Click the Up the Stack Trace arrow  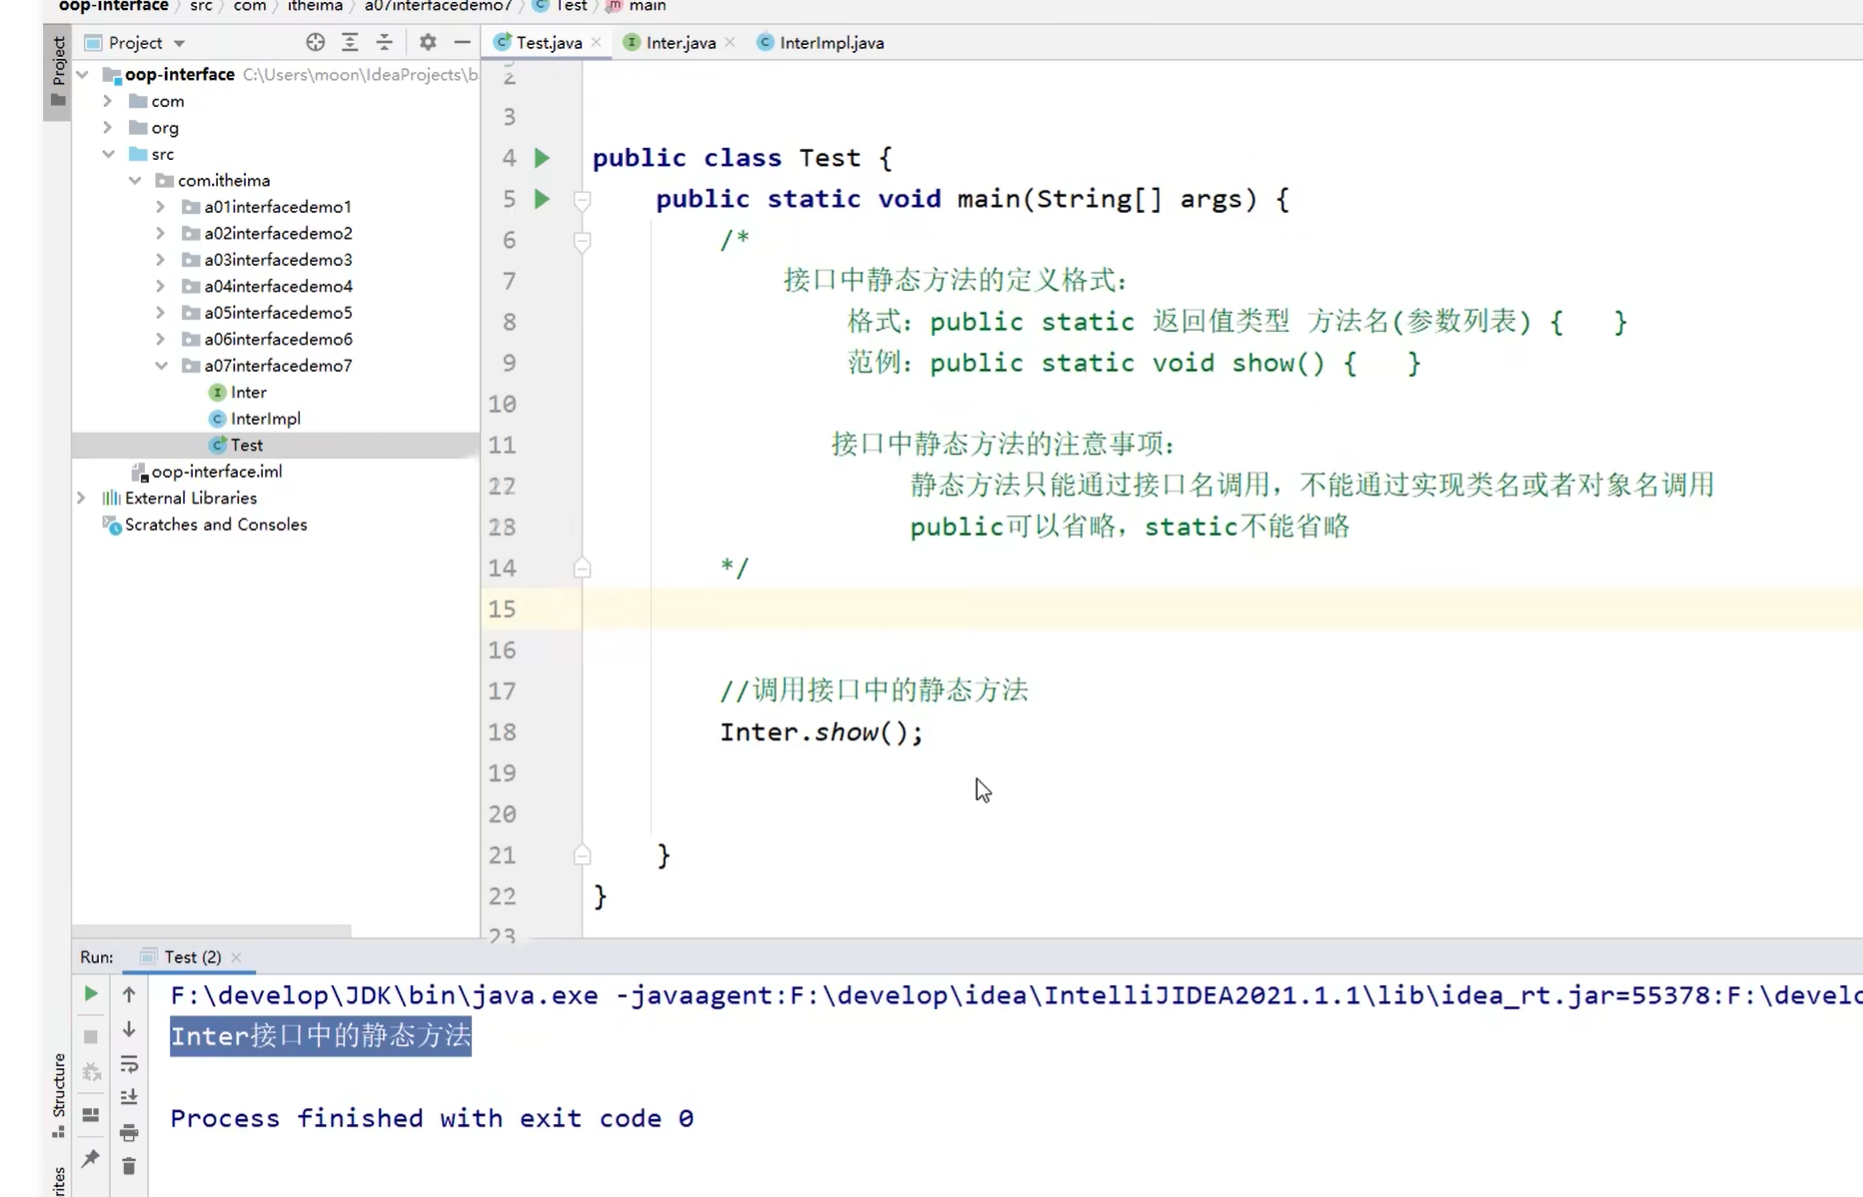(x=129, y=994)
